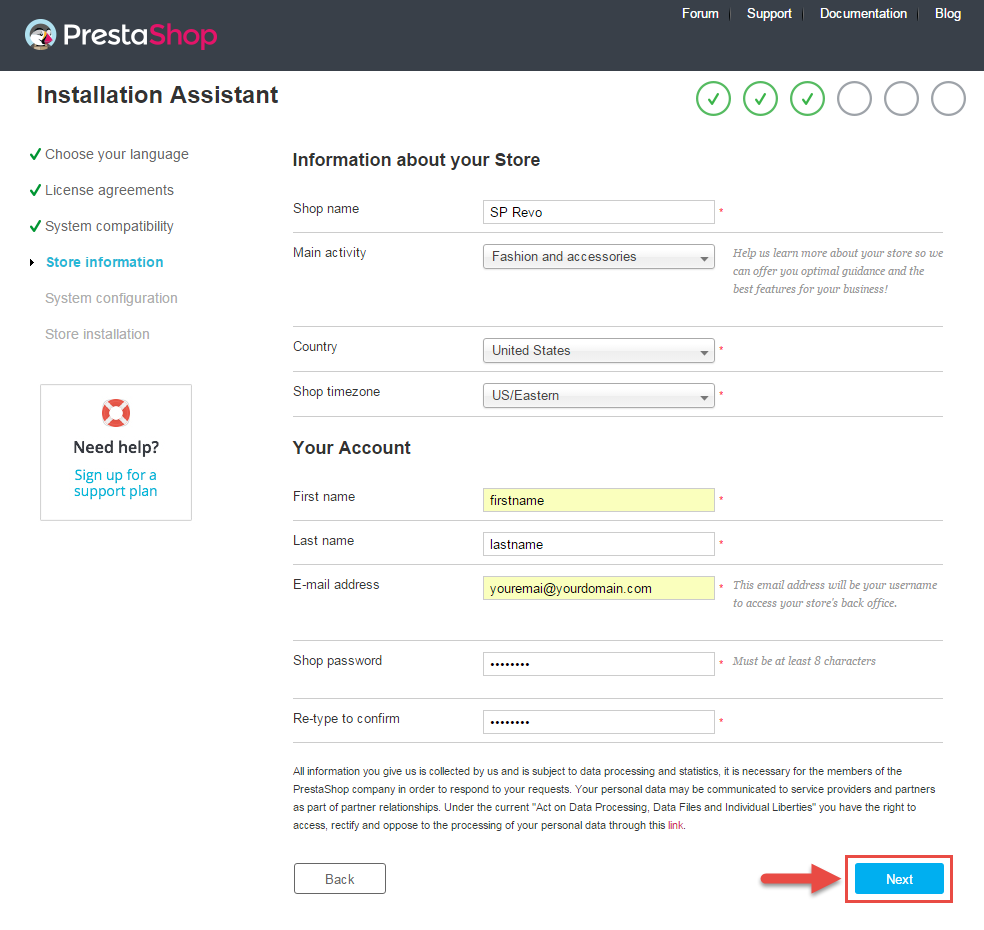Open the data processing link

(x=675, y=825)
